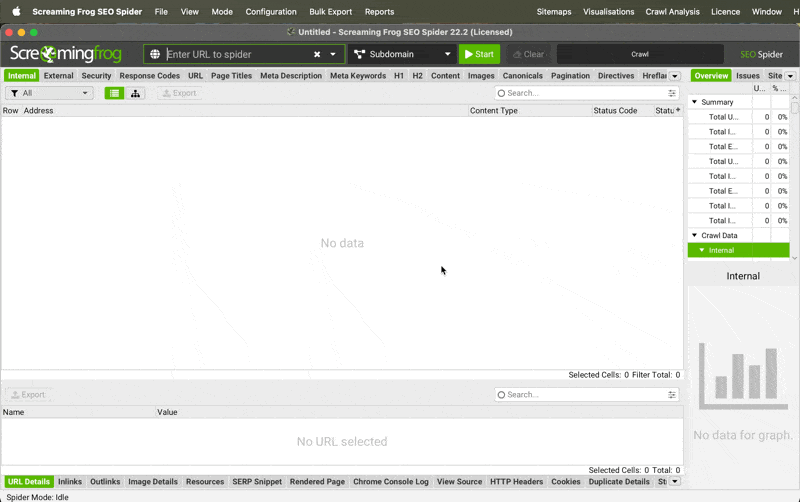Open lower panel search filter options icon
Viewport: 800px width, 502px height.
pos(672,395)
